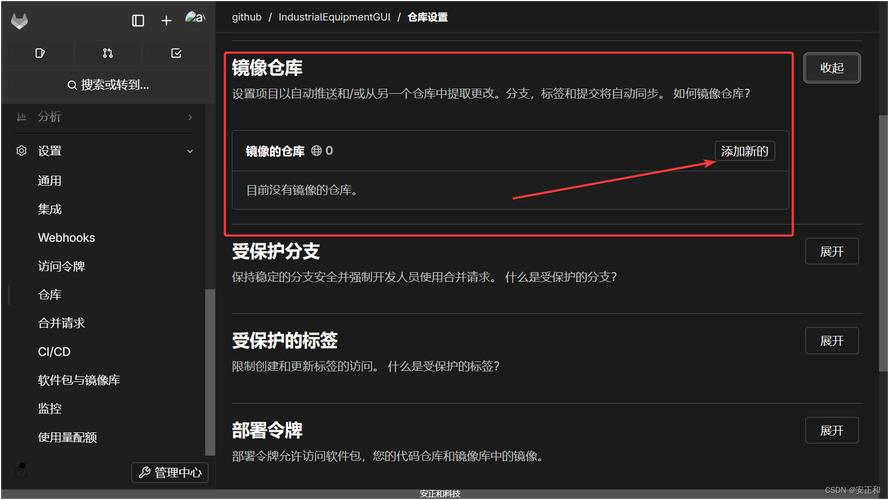Click the 仓库设置 breadcrumb

point(427,17)
